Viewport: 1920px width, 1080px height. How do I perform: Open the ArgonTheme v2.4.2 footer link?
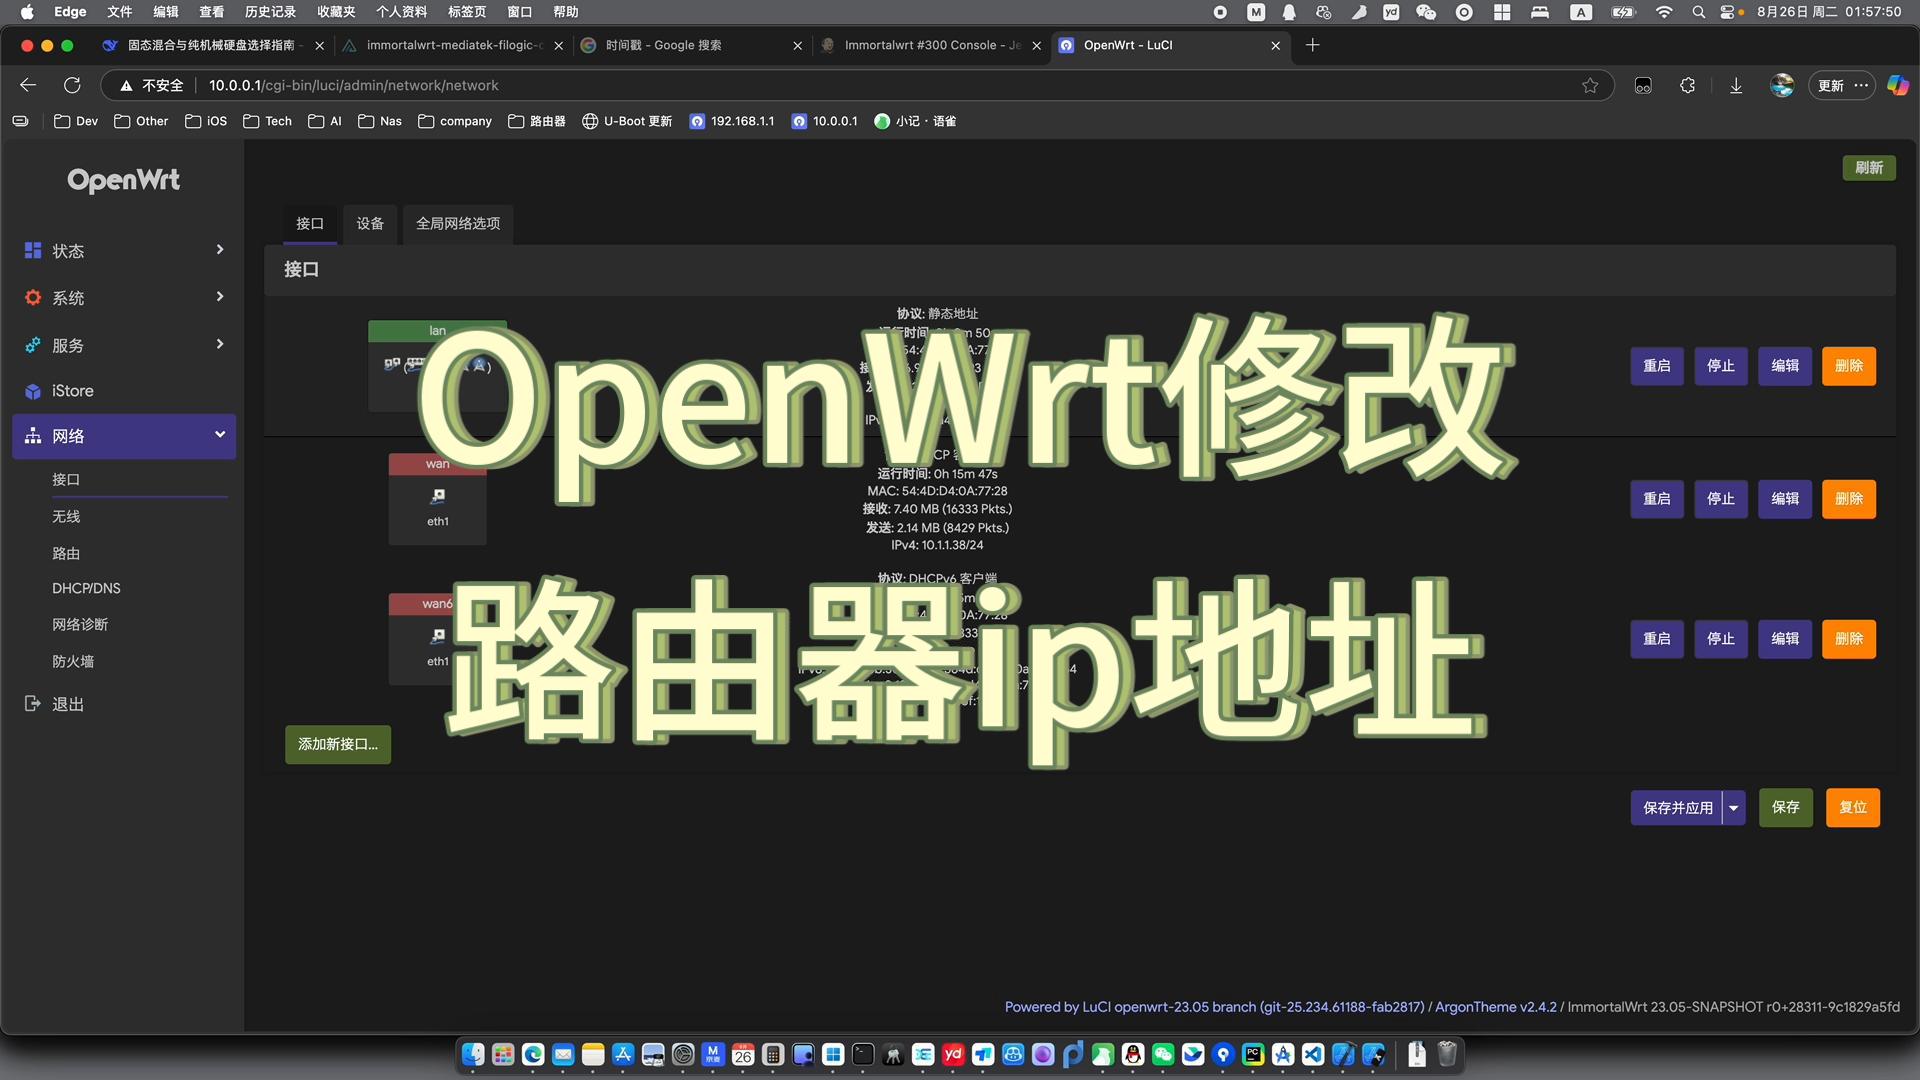1496,1007
